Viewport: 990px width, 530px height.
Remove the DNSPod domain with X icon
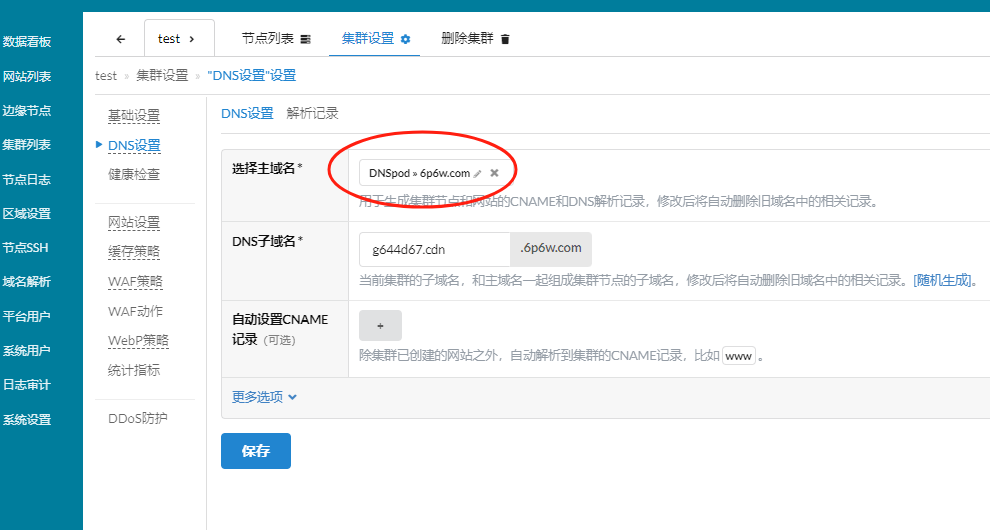(x=494, y=173)
